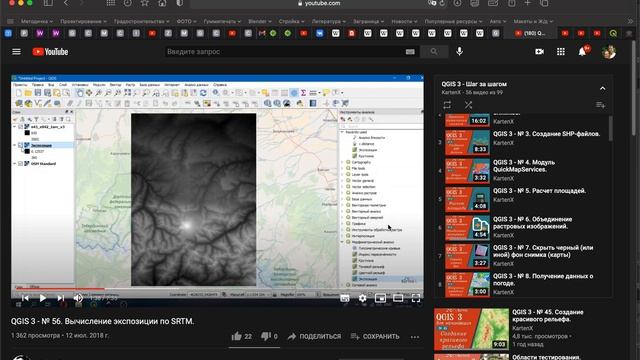Switch to the (180) Q... YouTube tab

(x=530, y=33)
